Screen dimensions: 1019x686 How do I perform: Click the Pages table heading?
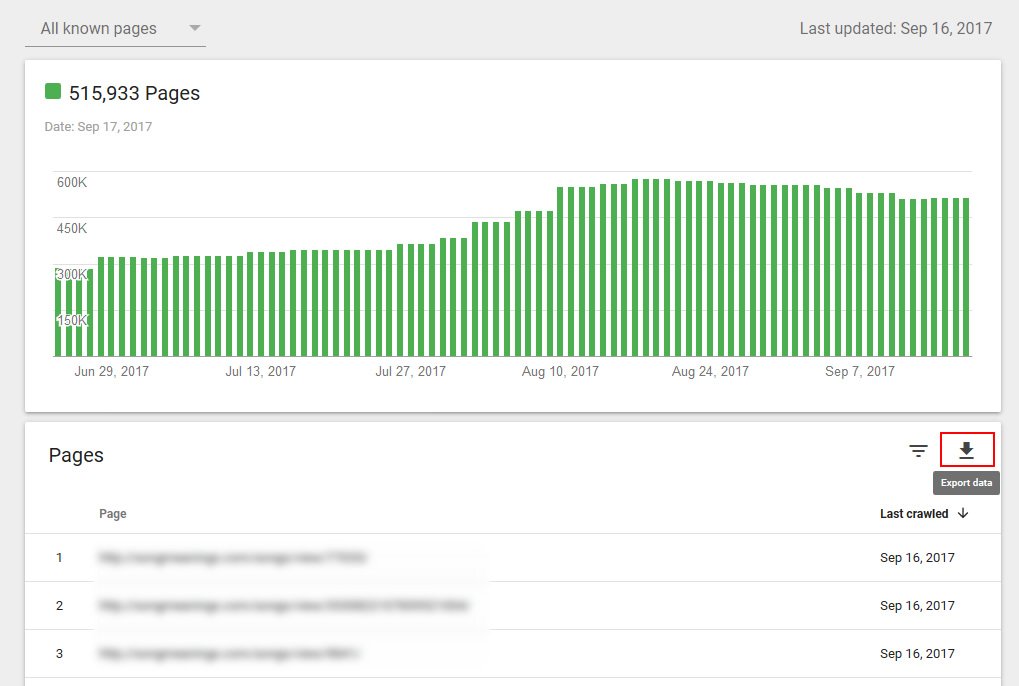(76, 455)
